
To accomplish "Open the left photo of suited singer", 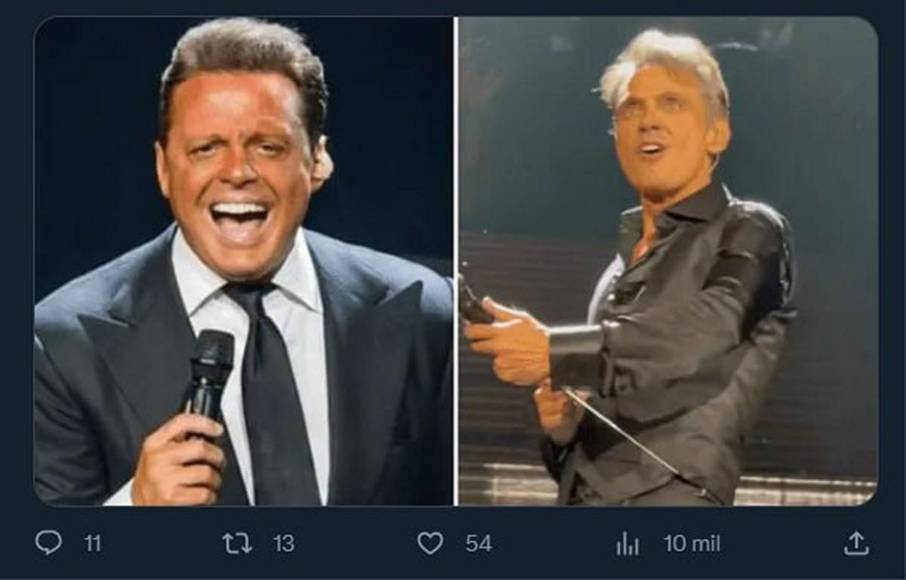I will pos(243,260).
